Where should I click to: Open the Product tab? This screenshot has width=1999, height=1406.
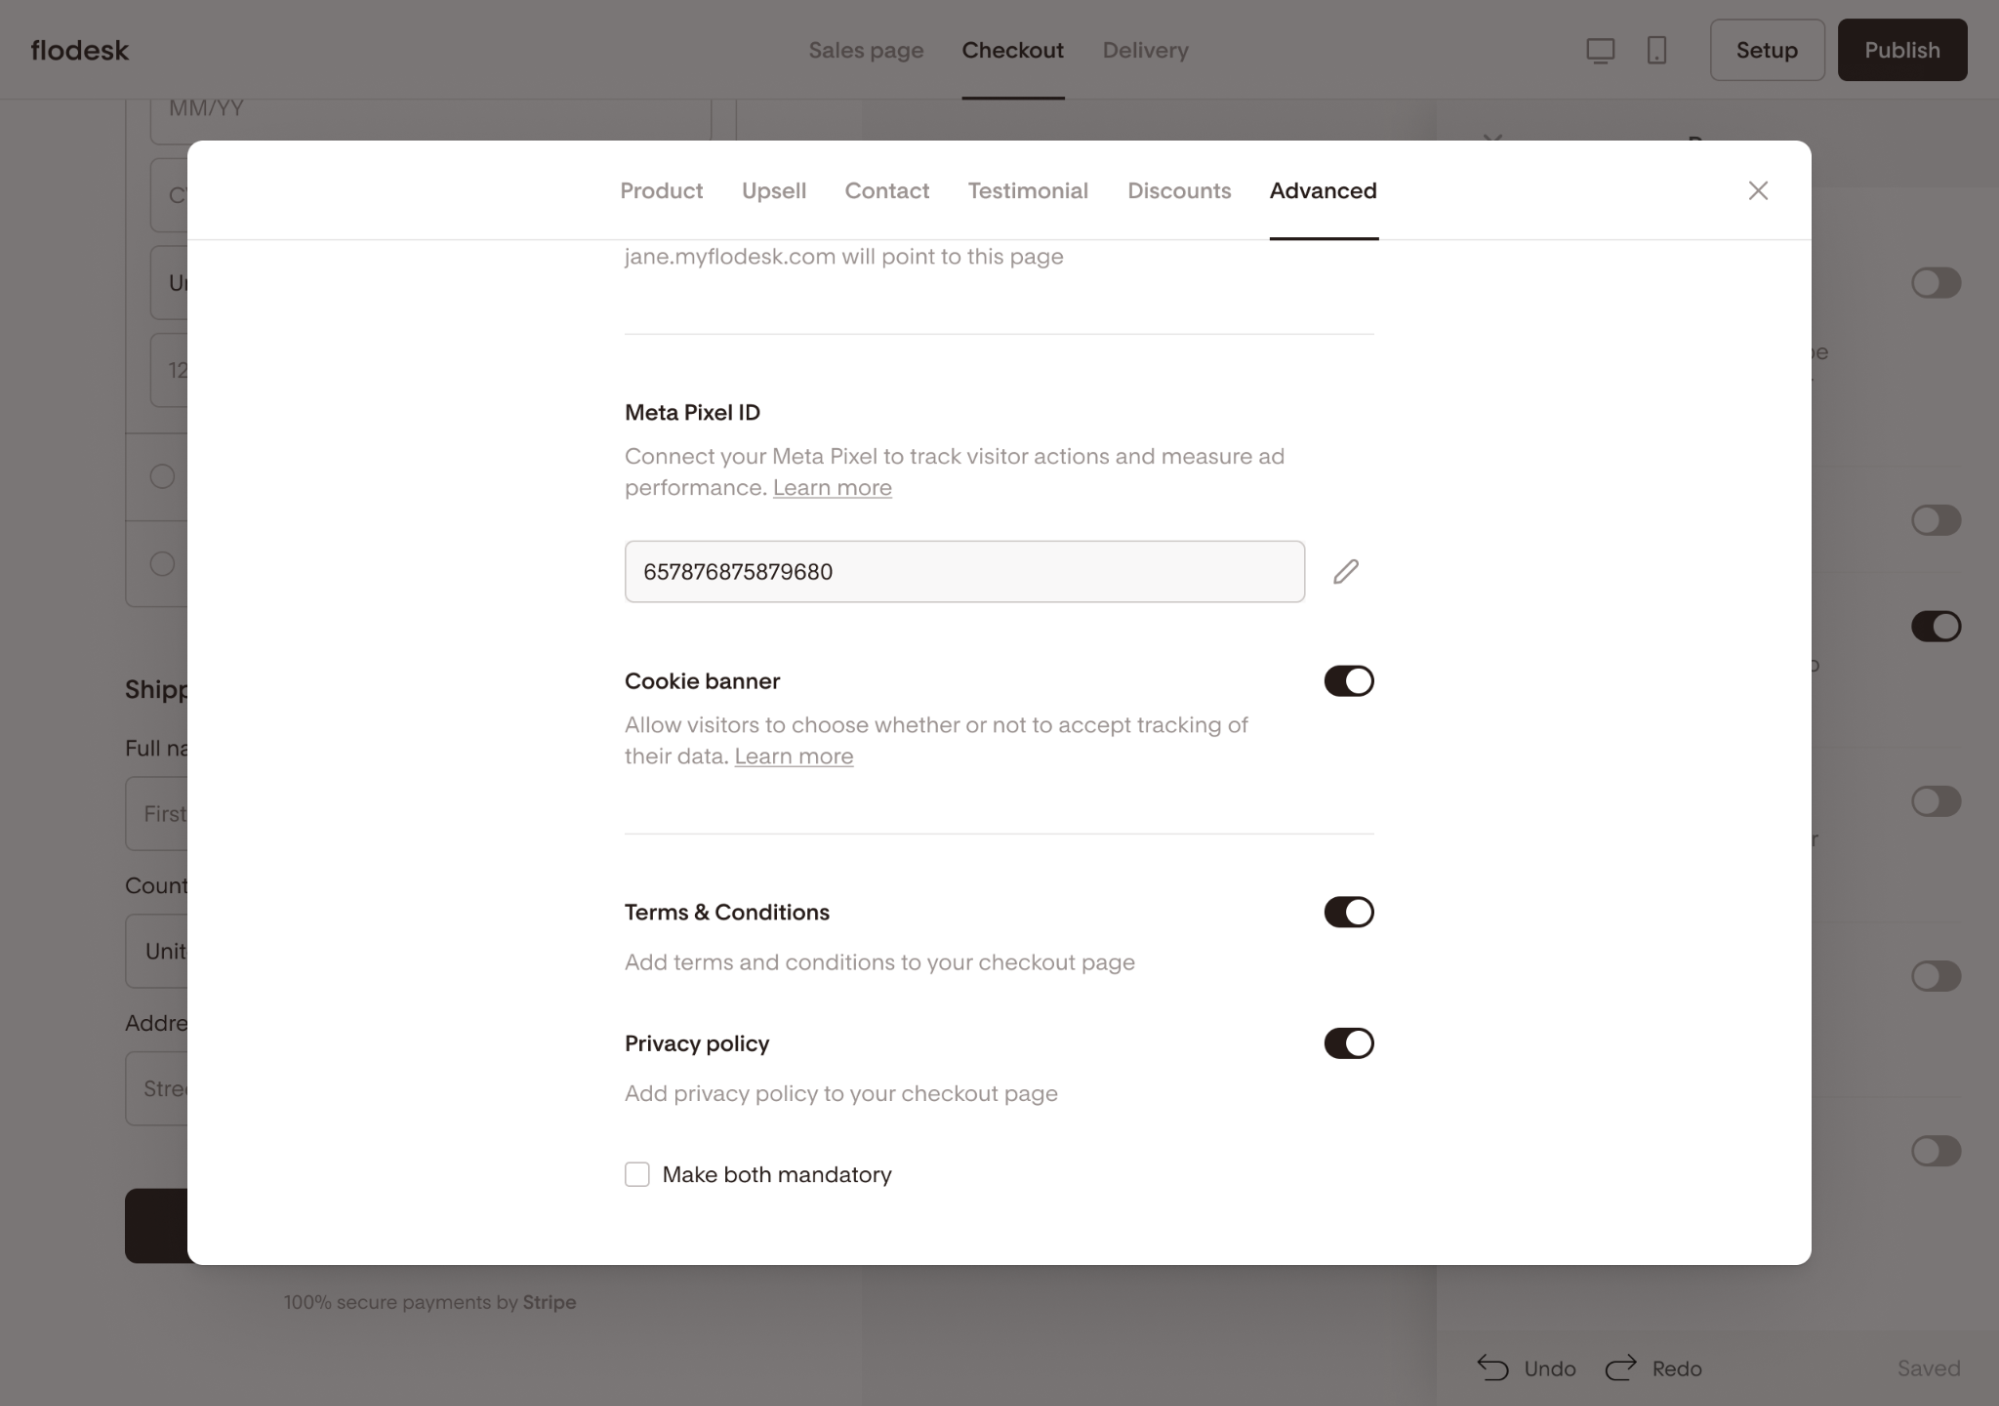661,191
